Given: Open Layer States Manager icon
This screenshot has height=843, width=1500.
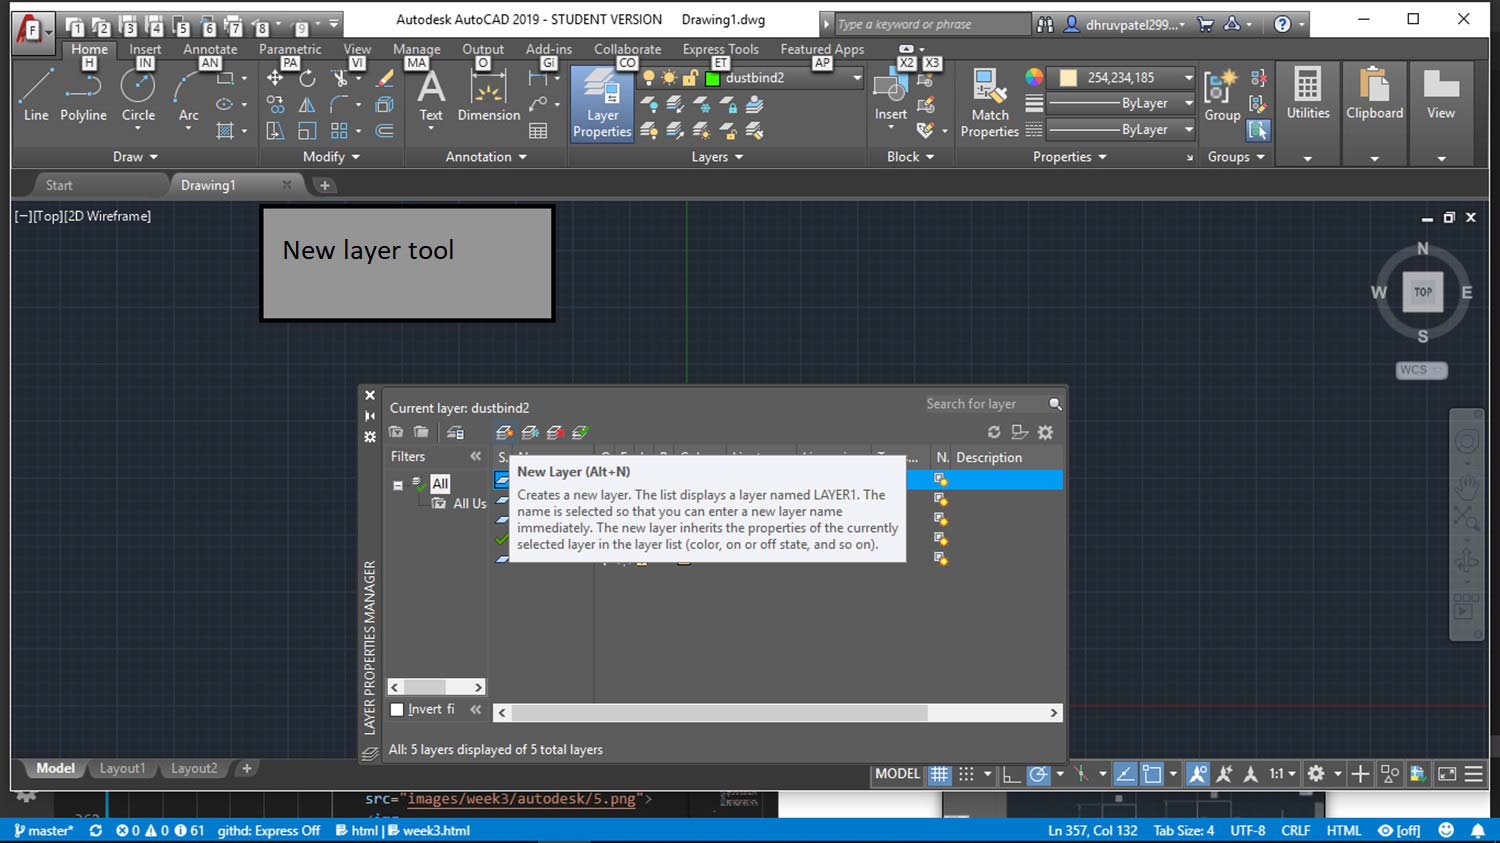Looking at the screenshot, I should 455,432.
